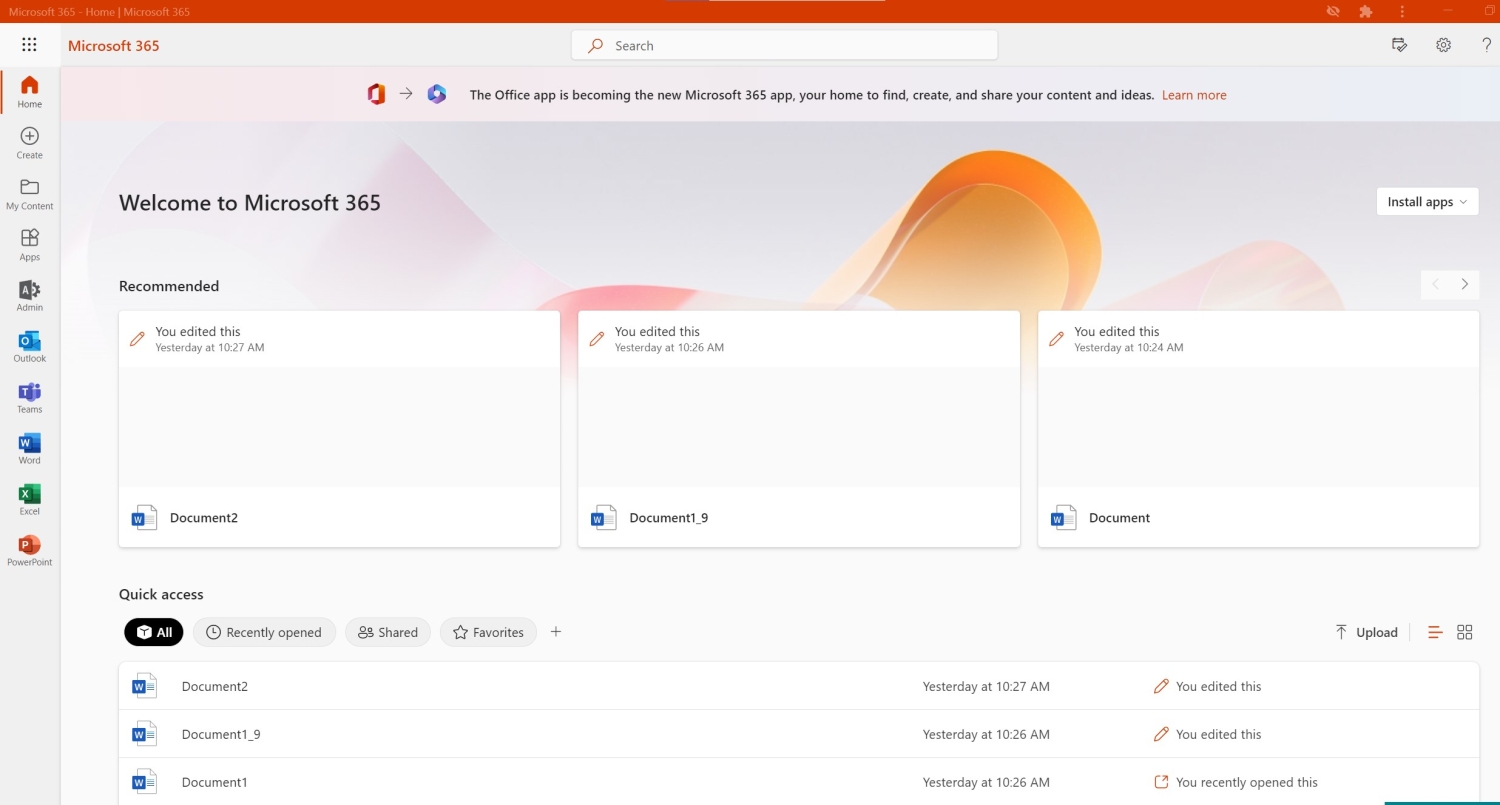Click the crossed-out eye icon in title bar
This screenshot has width=1500, height=805.
1332,11
